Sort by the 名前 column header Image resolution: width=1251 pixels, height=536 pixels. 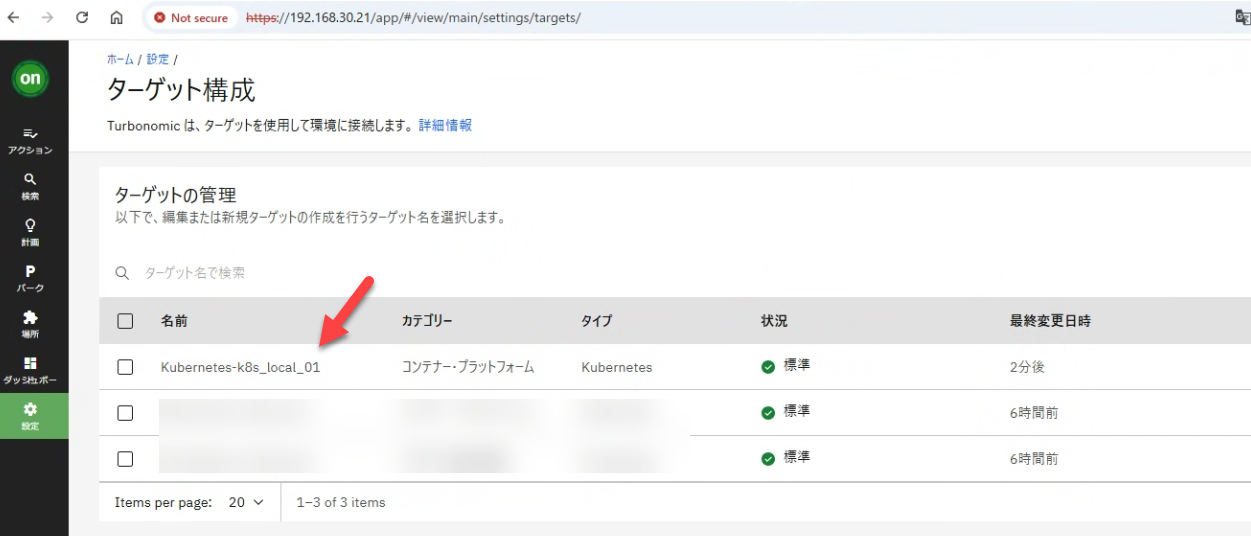[x=174, y=321]
